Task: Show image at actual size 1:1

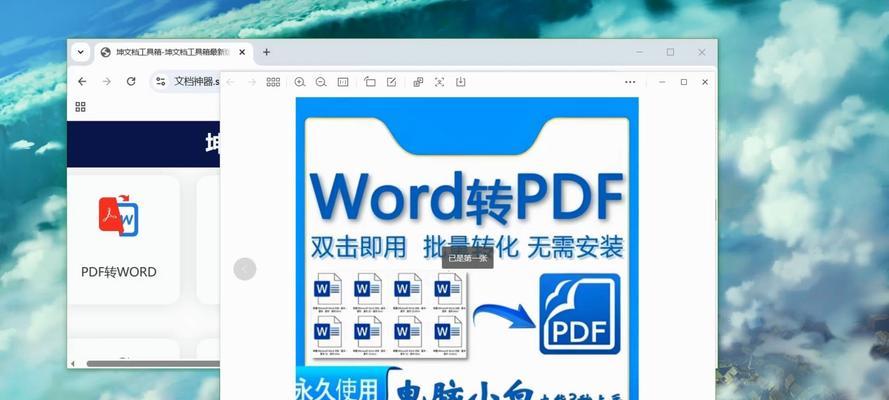Action: pos(343,82)
